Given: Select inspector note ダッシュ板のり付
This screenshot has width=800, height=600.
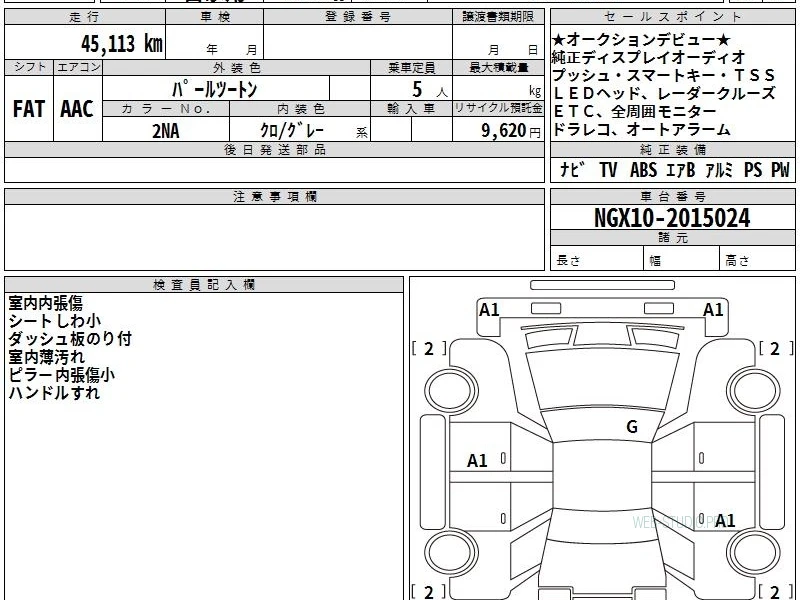Looking at the screenshot, I should coord(70,339).
